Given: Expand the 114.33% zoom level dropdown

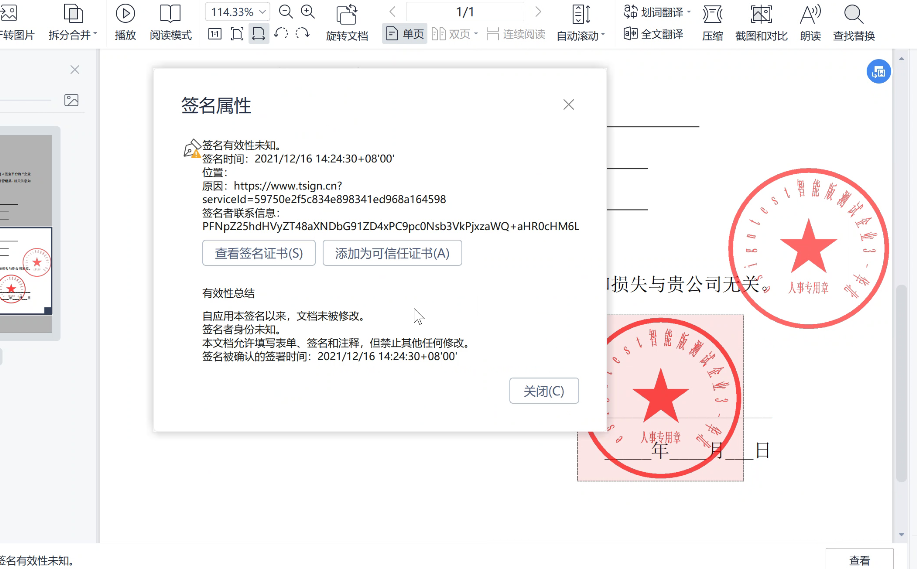Looking at the screenshot, I should coord(263,12).
